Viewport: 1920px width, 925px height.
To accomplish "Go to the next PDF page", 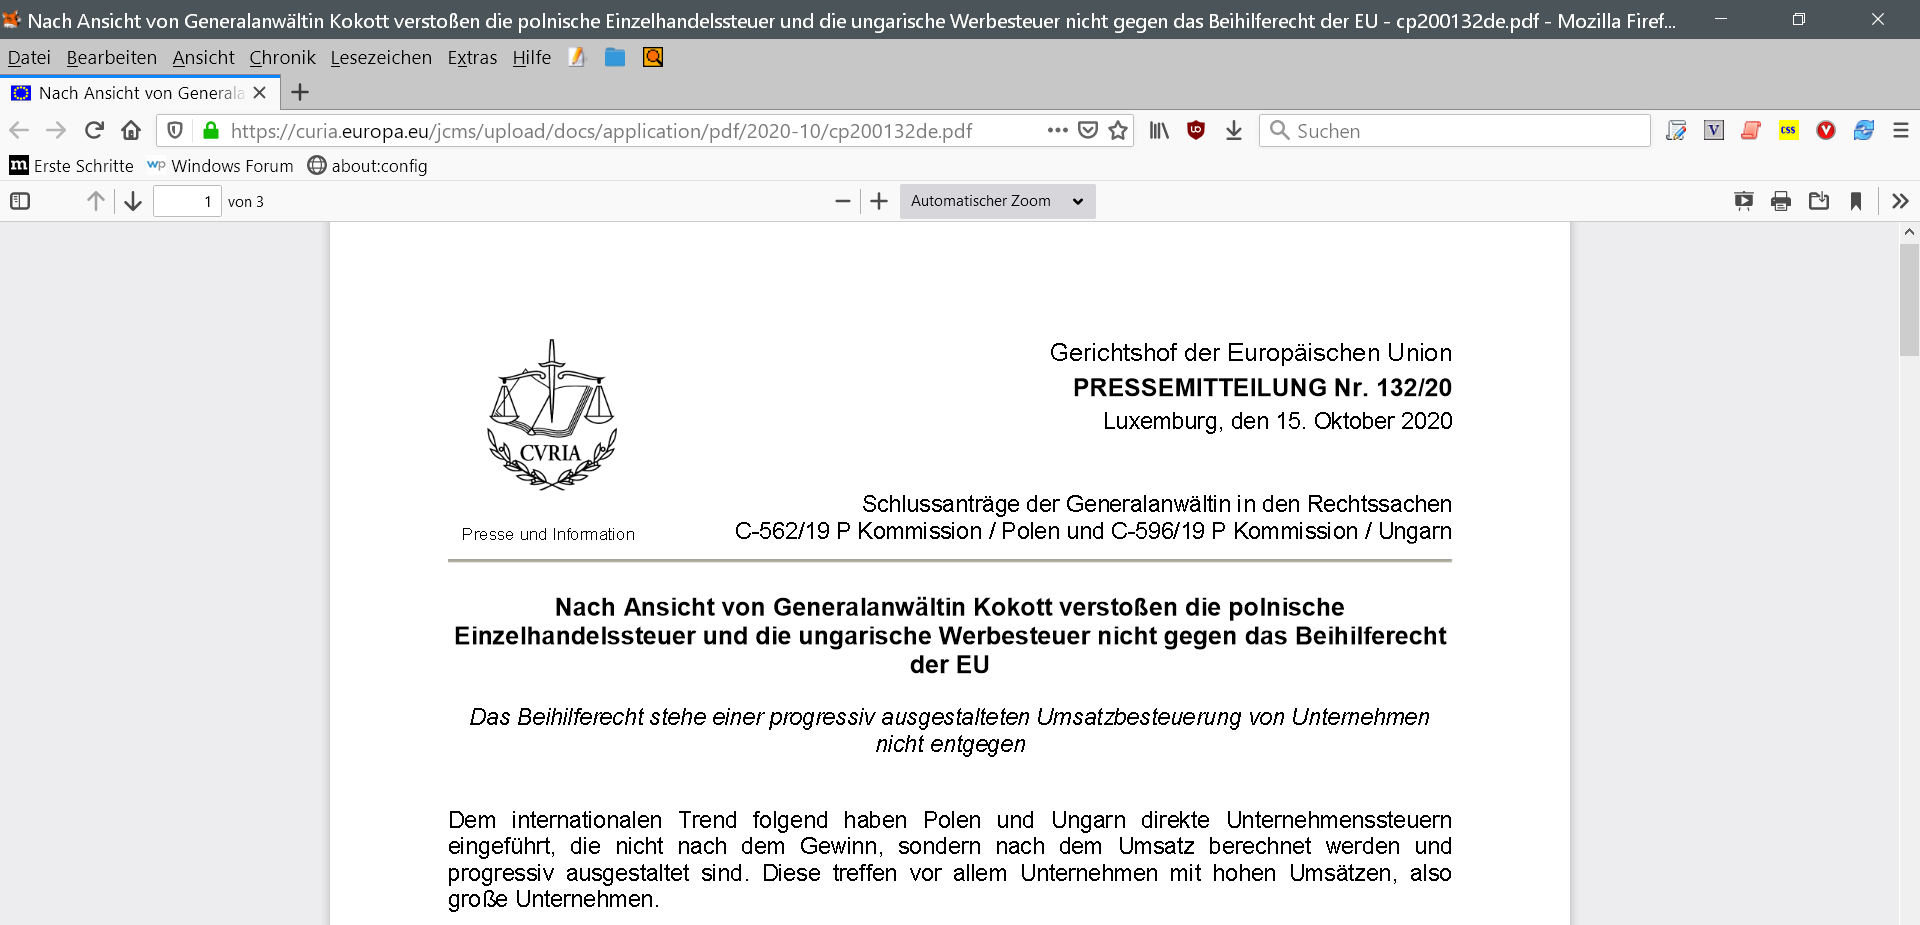I will [133, 201].
